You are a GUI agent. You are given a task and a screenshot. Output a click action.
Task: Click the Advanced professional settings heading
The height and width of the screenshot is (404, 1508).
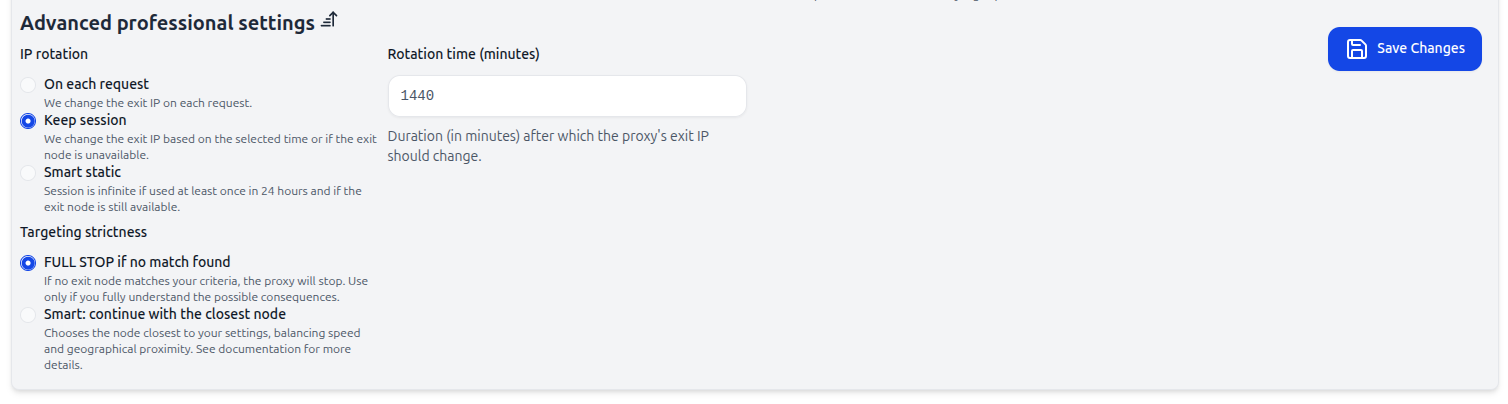[x=167, y=22]
